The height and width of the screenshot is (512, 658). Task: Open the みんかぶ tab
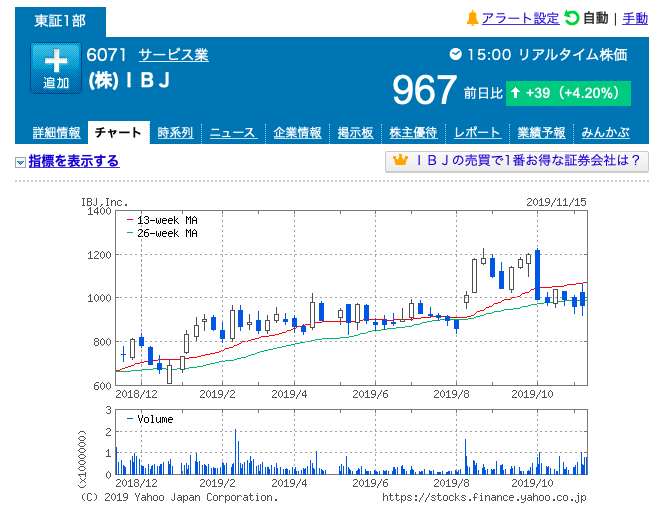(x=605, y=133)
